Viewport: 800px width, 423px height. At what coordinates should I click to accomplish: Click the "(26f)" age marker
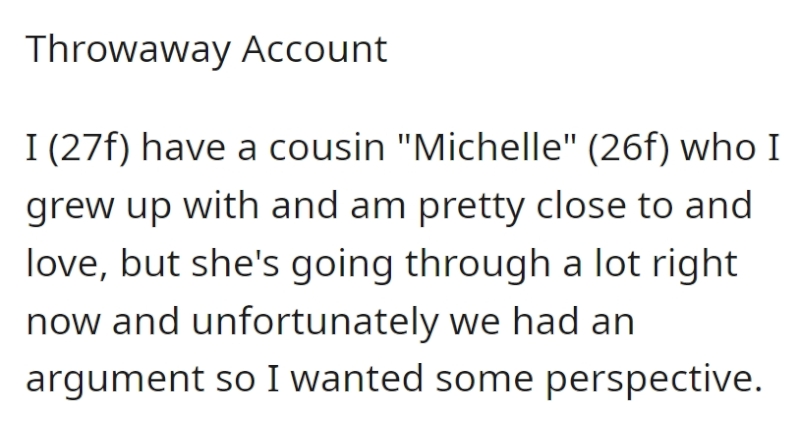click(x=628, y=148)
